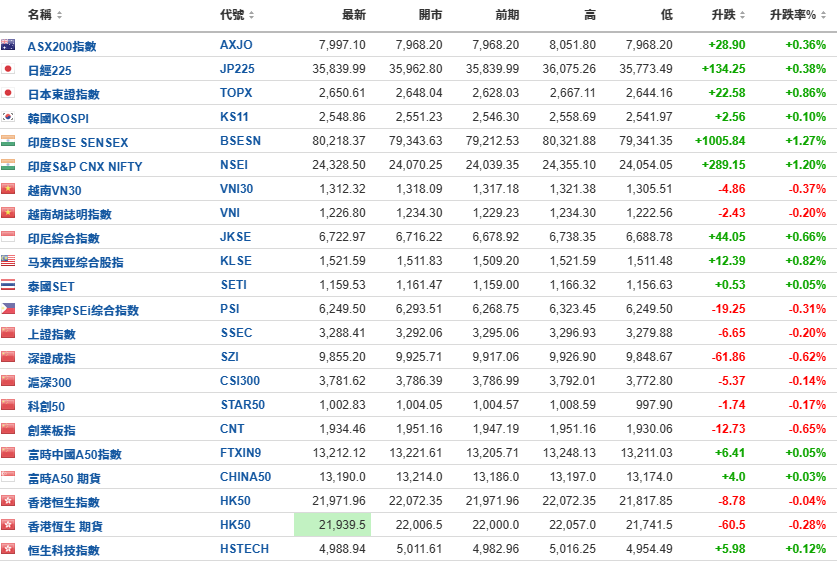Click the Indonesia flag beside 印尼綜合指數
The height and width of the screenshot is (564, 837).
[x=8, y=237]
